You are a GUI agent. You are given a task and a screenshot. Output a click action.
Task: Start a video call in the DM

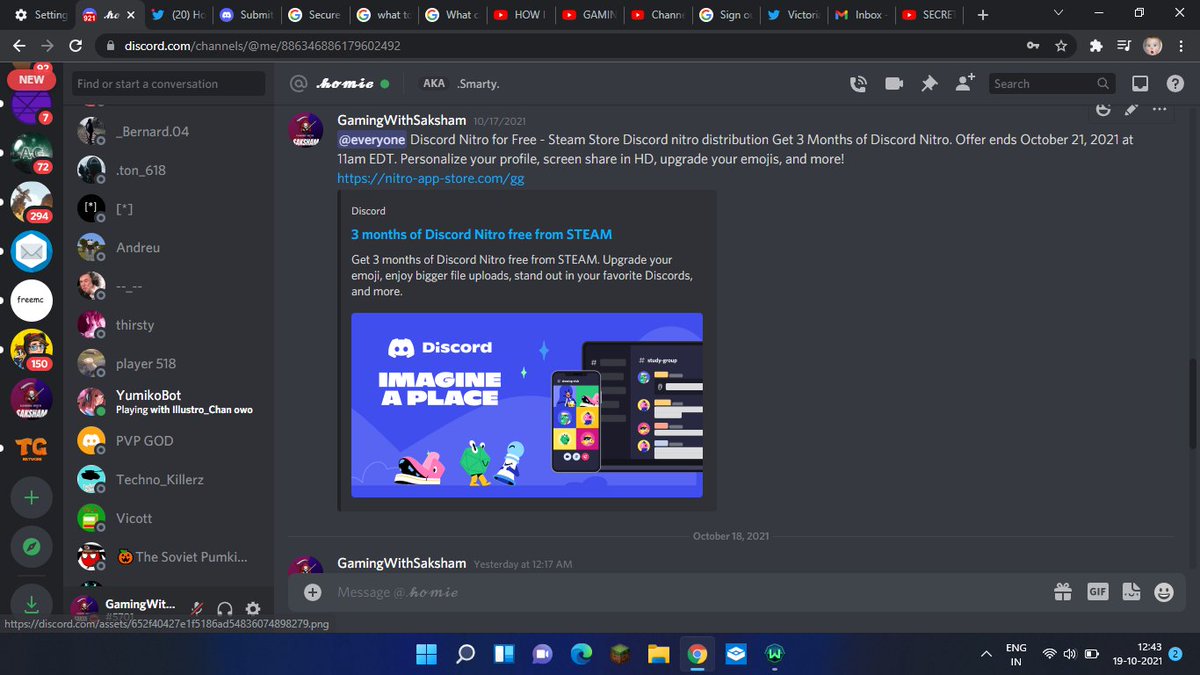894,84
